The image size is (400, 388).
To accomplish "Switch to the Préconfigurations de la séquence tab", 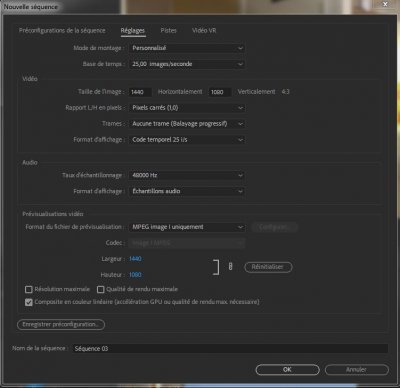I will 62,30.
